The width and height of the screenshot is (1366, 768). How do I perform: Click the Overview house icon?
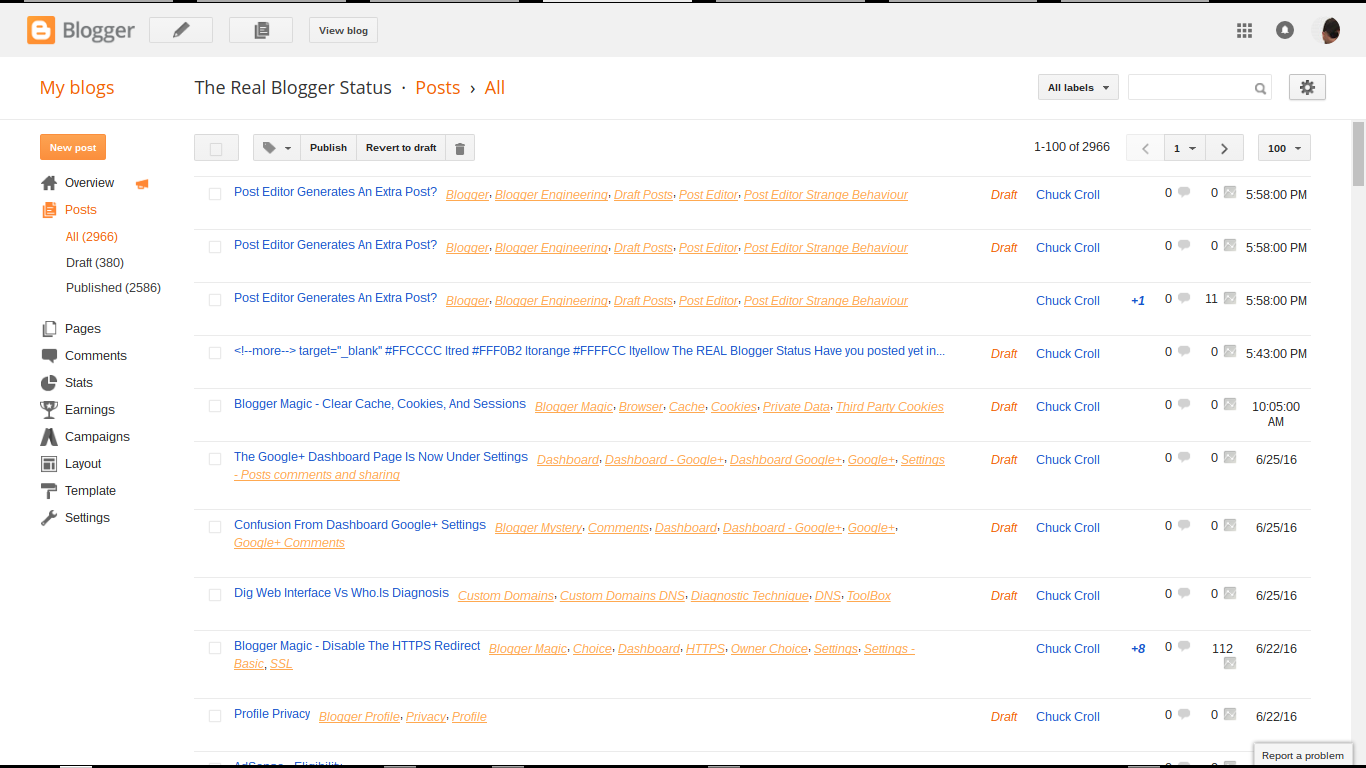tap(49, 183)
